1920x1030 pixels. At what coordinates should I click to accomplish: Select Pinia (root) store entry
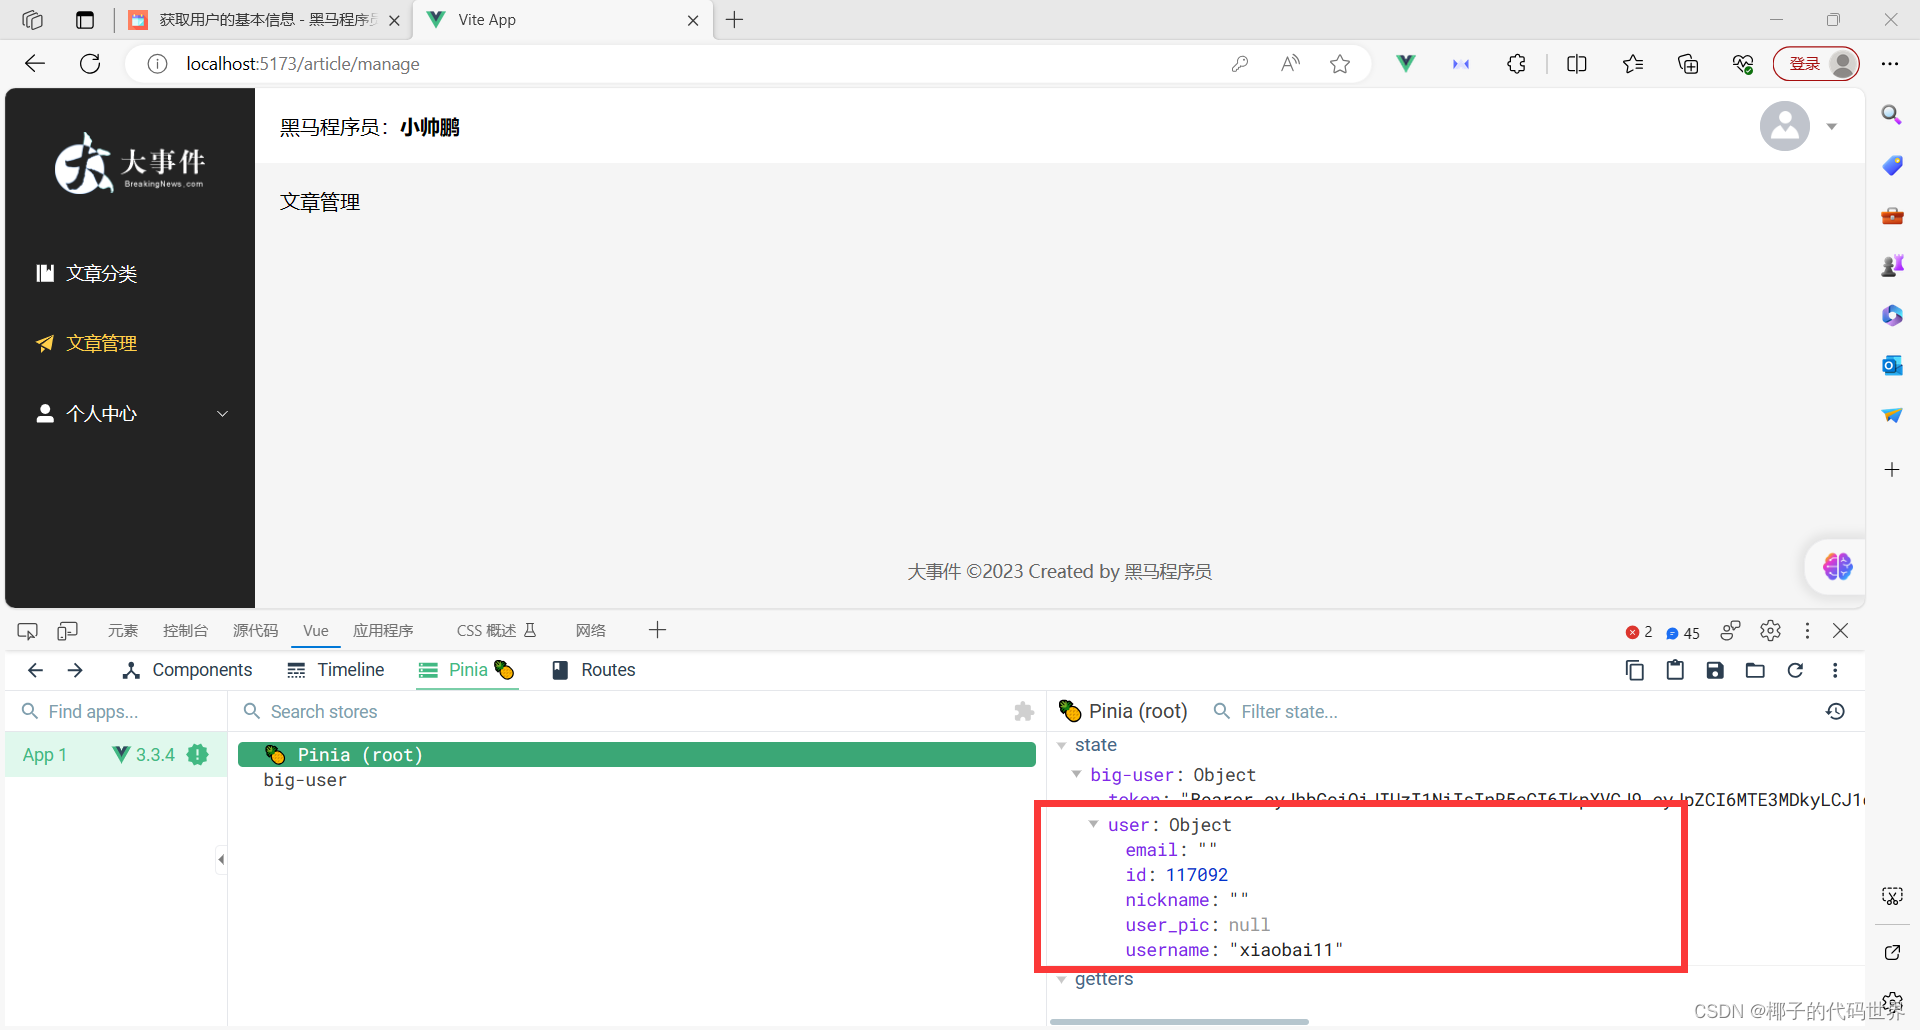pyautogui.click(x=636, y=754)
